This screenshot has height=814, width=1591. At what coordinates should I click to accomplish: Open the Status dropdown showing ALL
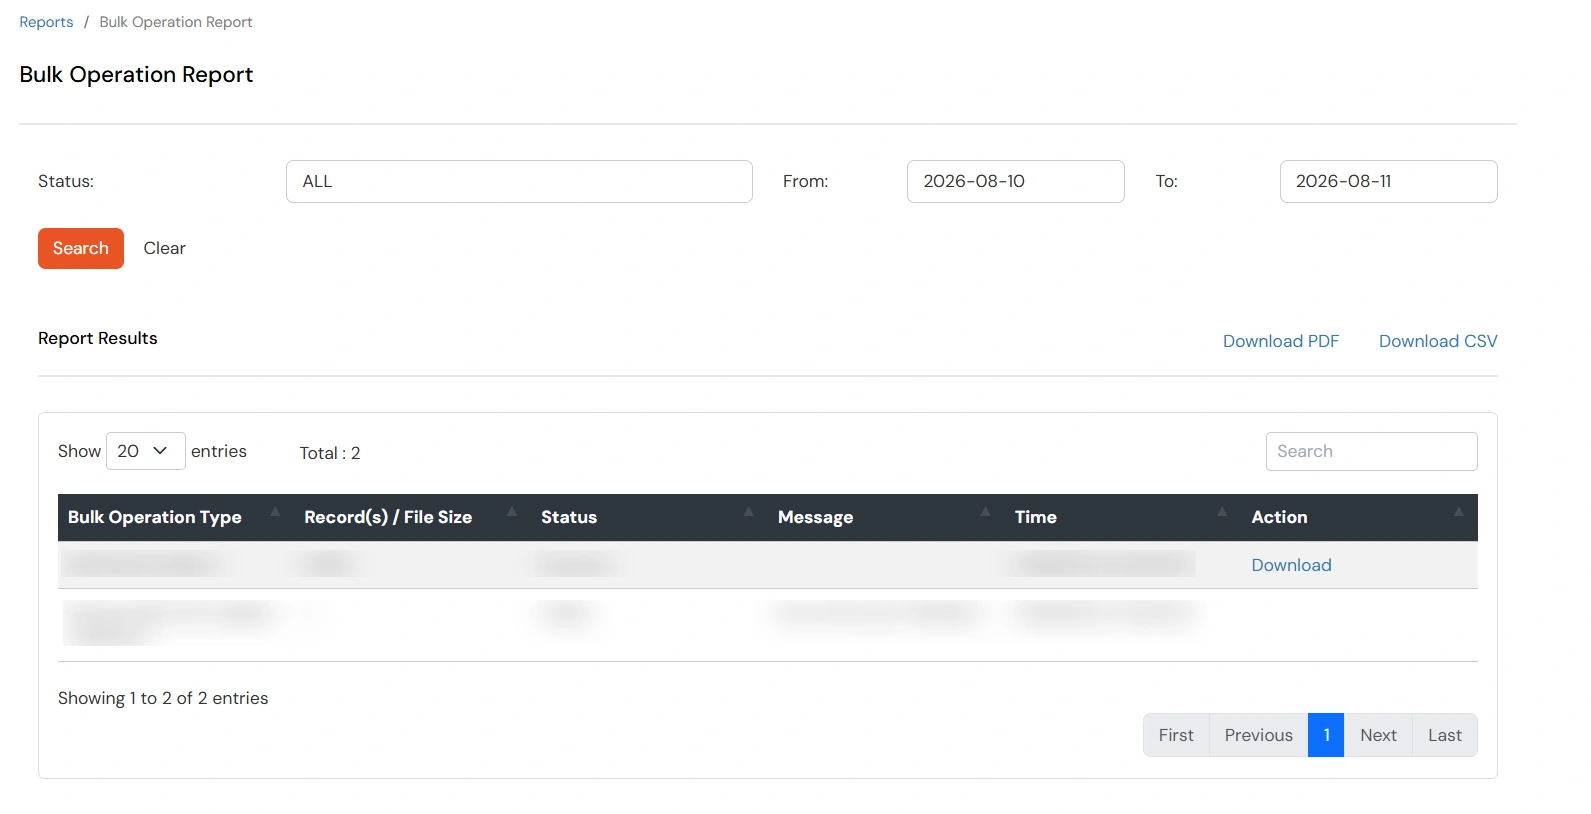point(519,181)
